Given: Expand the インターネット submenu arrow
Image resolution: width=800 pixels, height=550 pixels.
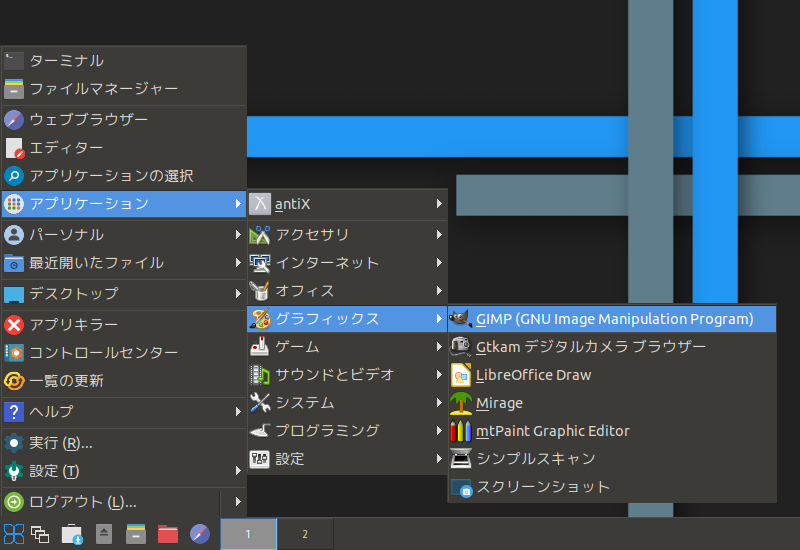Looking at the screenshot, I should pyautogui.click(x=439, y=263).
